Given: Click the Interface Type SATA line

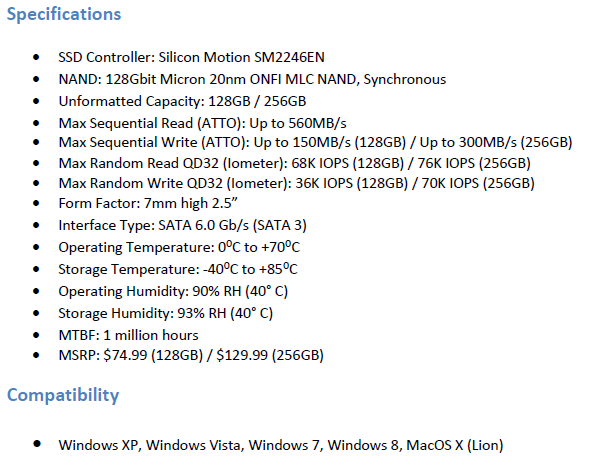Looking at the screenshot, I should (x=182, y=225).
